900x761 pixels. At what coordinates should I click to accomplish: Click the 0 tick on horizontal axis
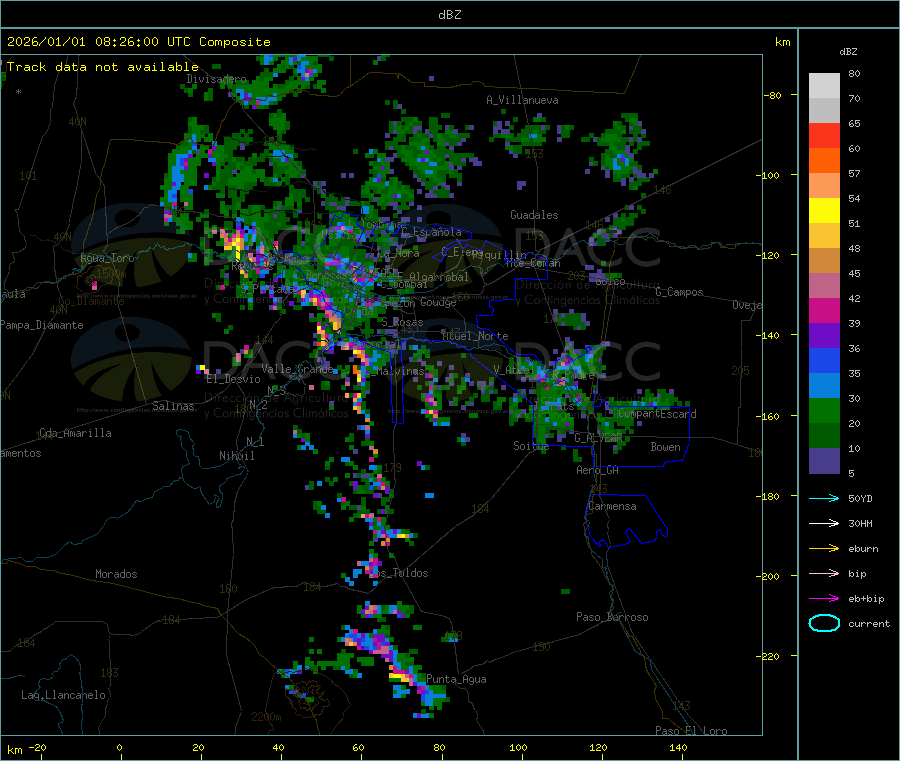119,747
